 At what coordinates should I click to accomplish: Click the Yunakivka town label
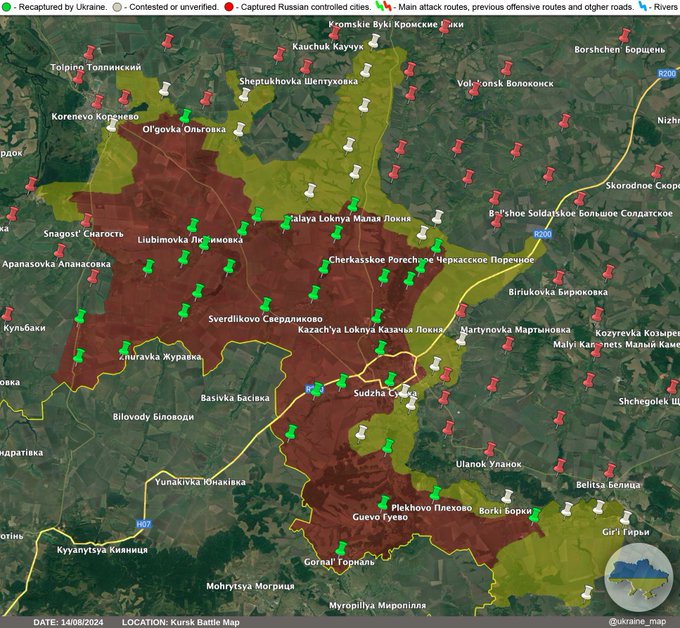tap(200, 482)
